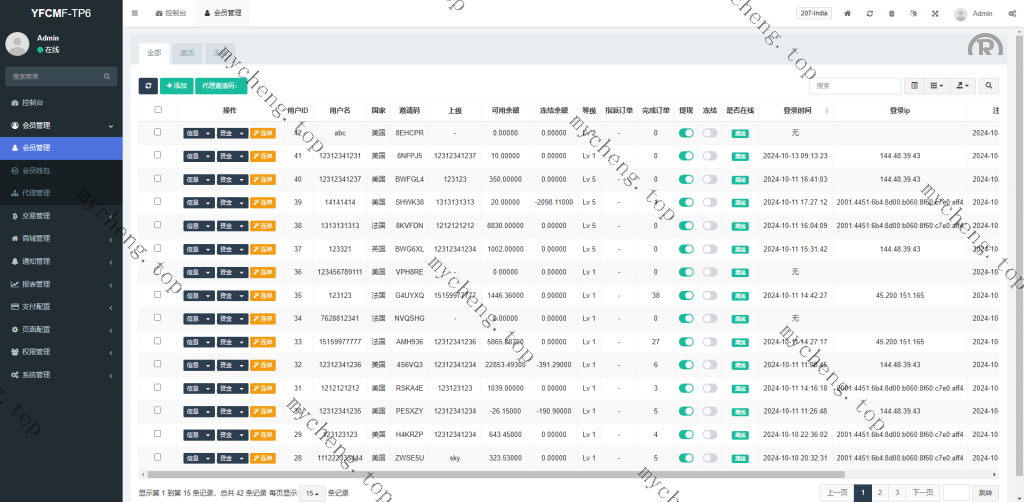Open the export data dropdown
This screenshot has width=1024, height=502.
(x=964, y=87)
